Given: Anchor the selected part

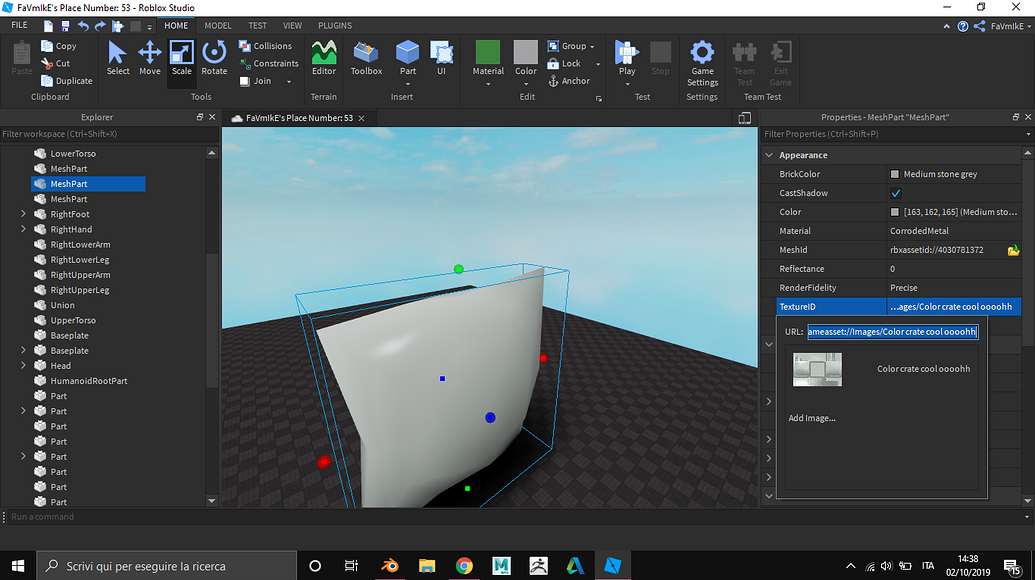Looking at the screenshot, I should click(x=568, y=81).
